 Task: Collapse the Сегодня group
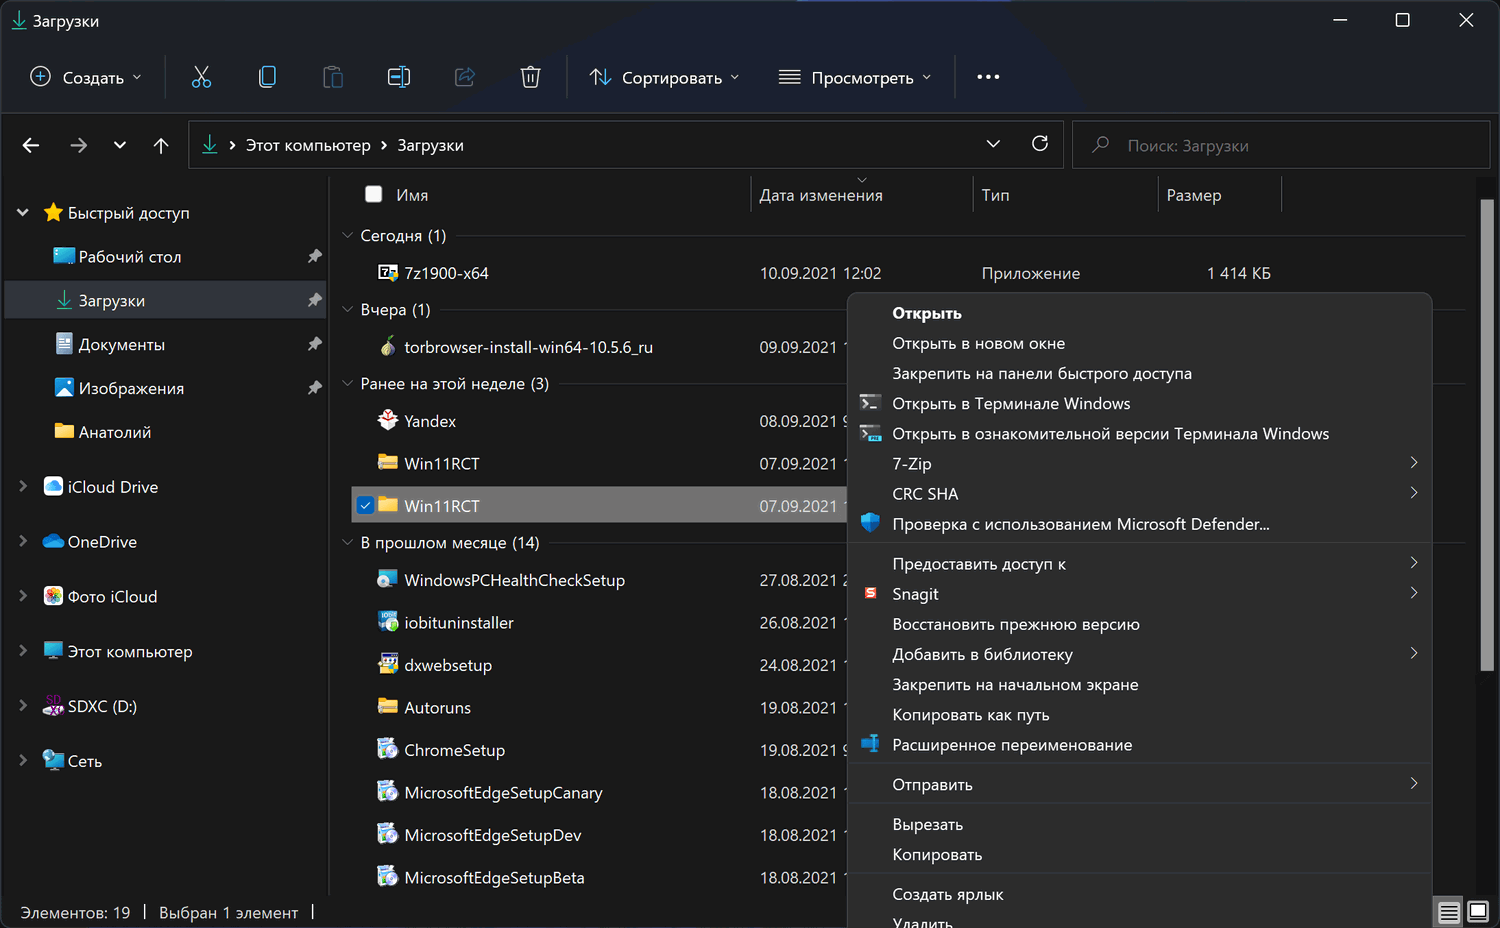tap(348, 236)
